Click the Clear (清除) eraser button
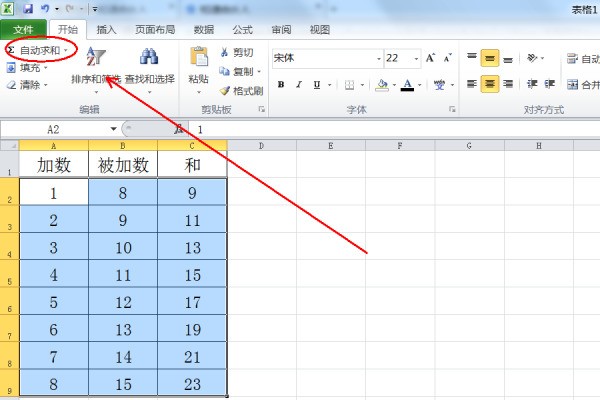 [24, 85]
